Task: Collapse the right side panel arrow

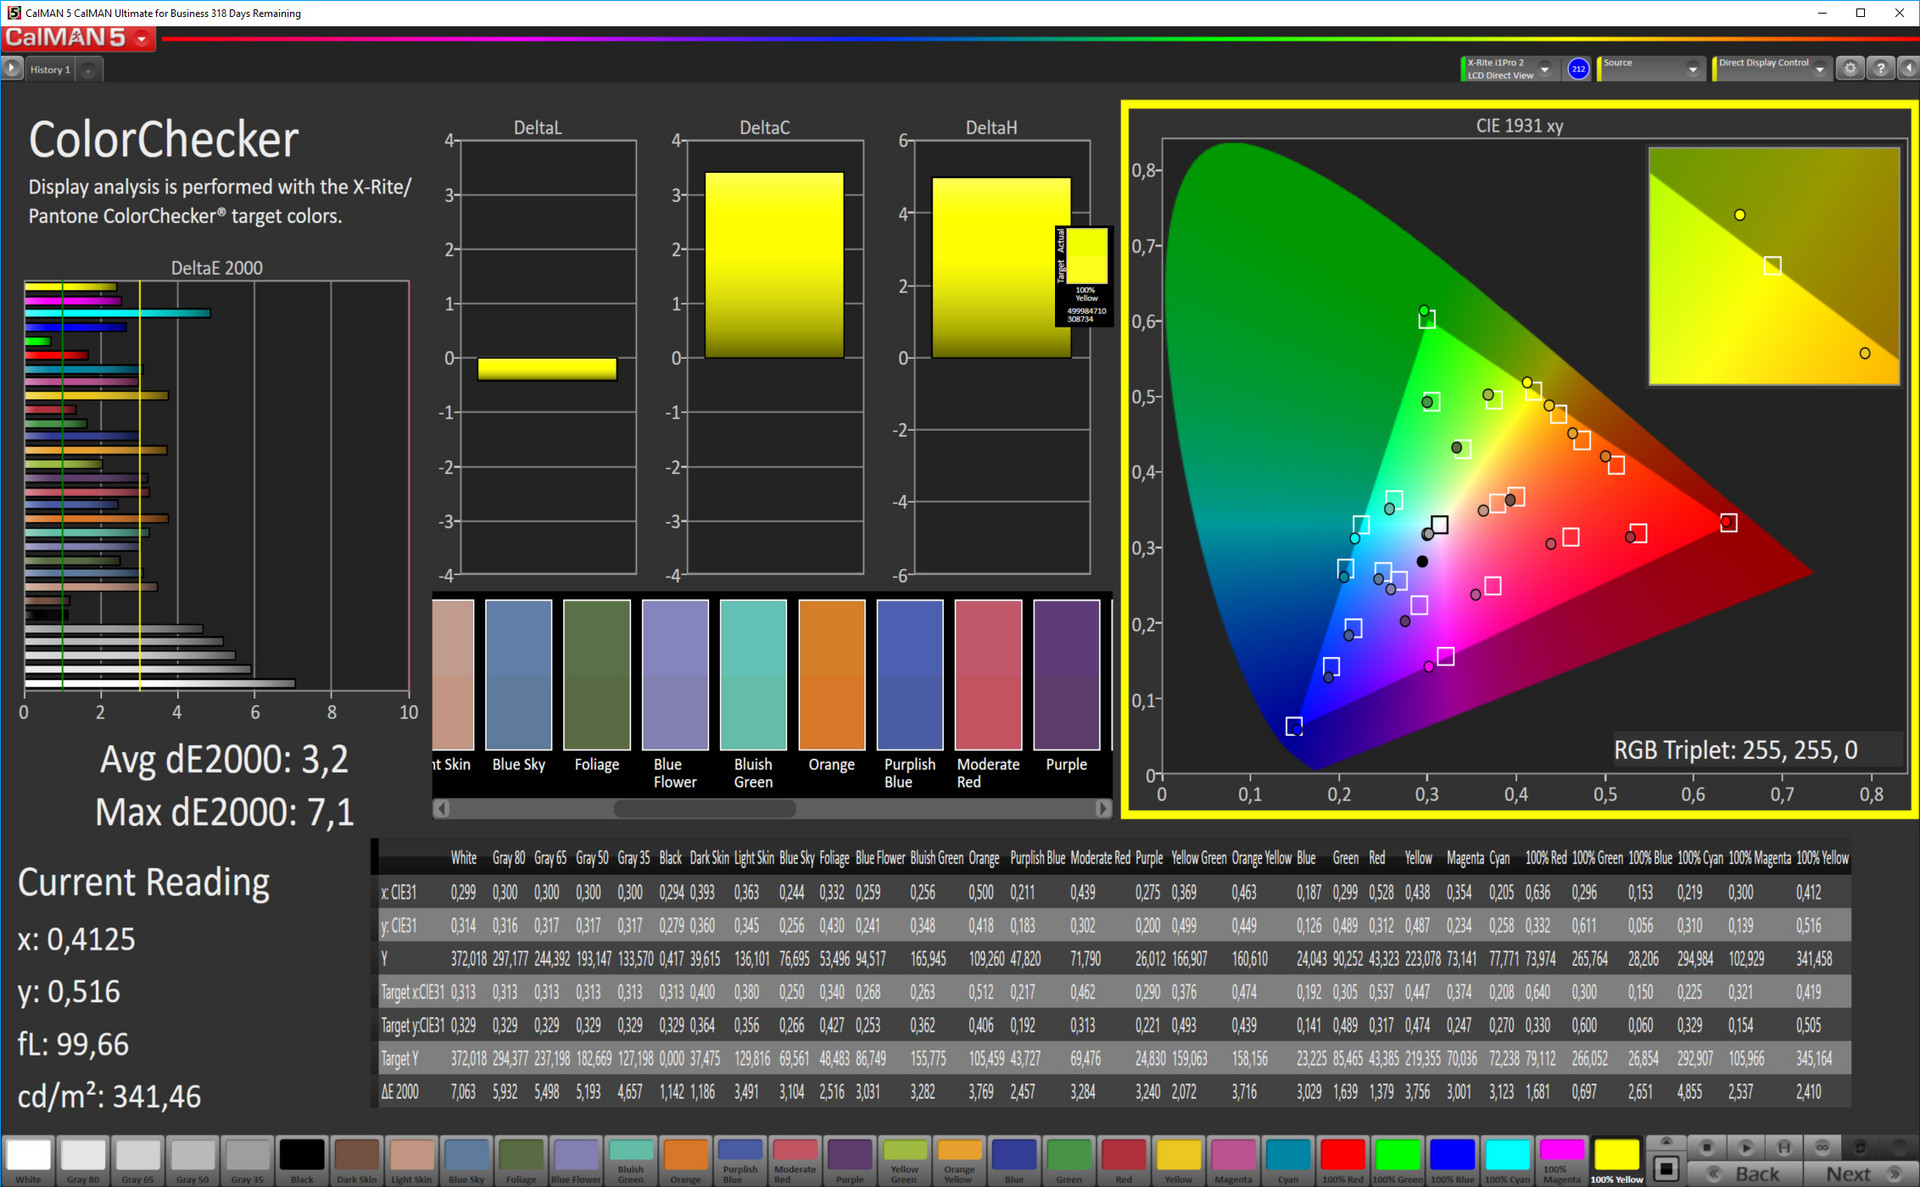Action: [x=1908, y=68]
